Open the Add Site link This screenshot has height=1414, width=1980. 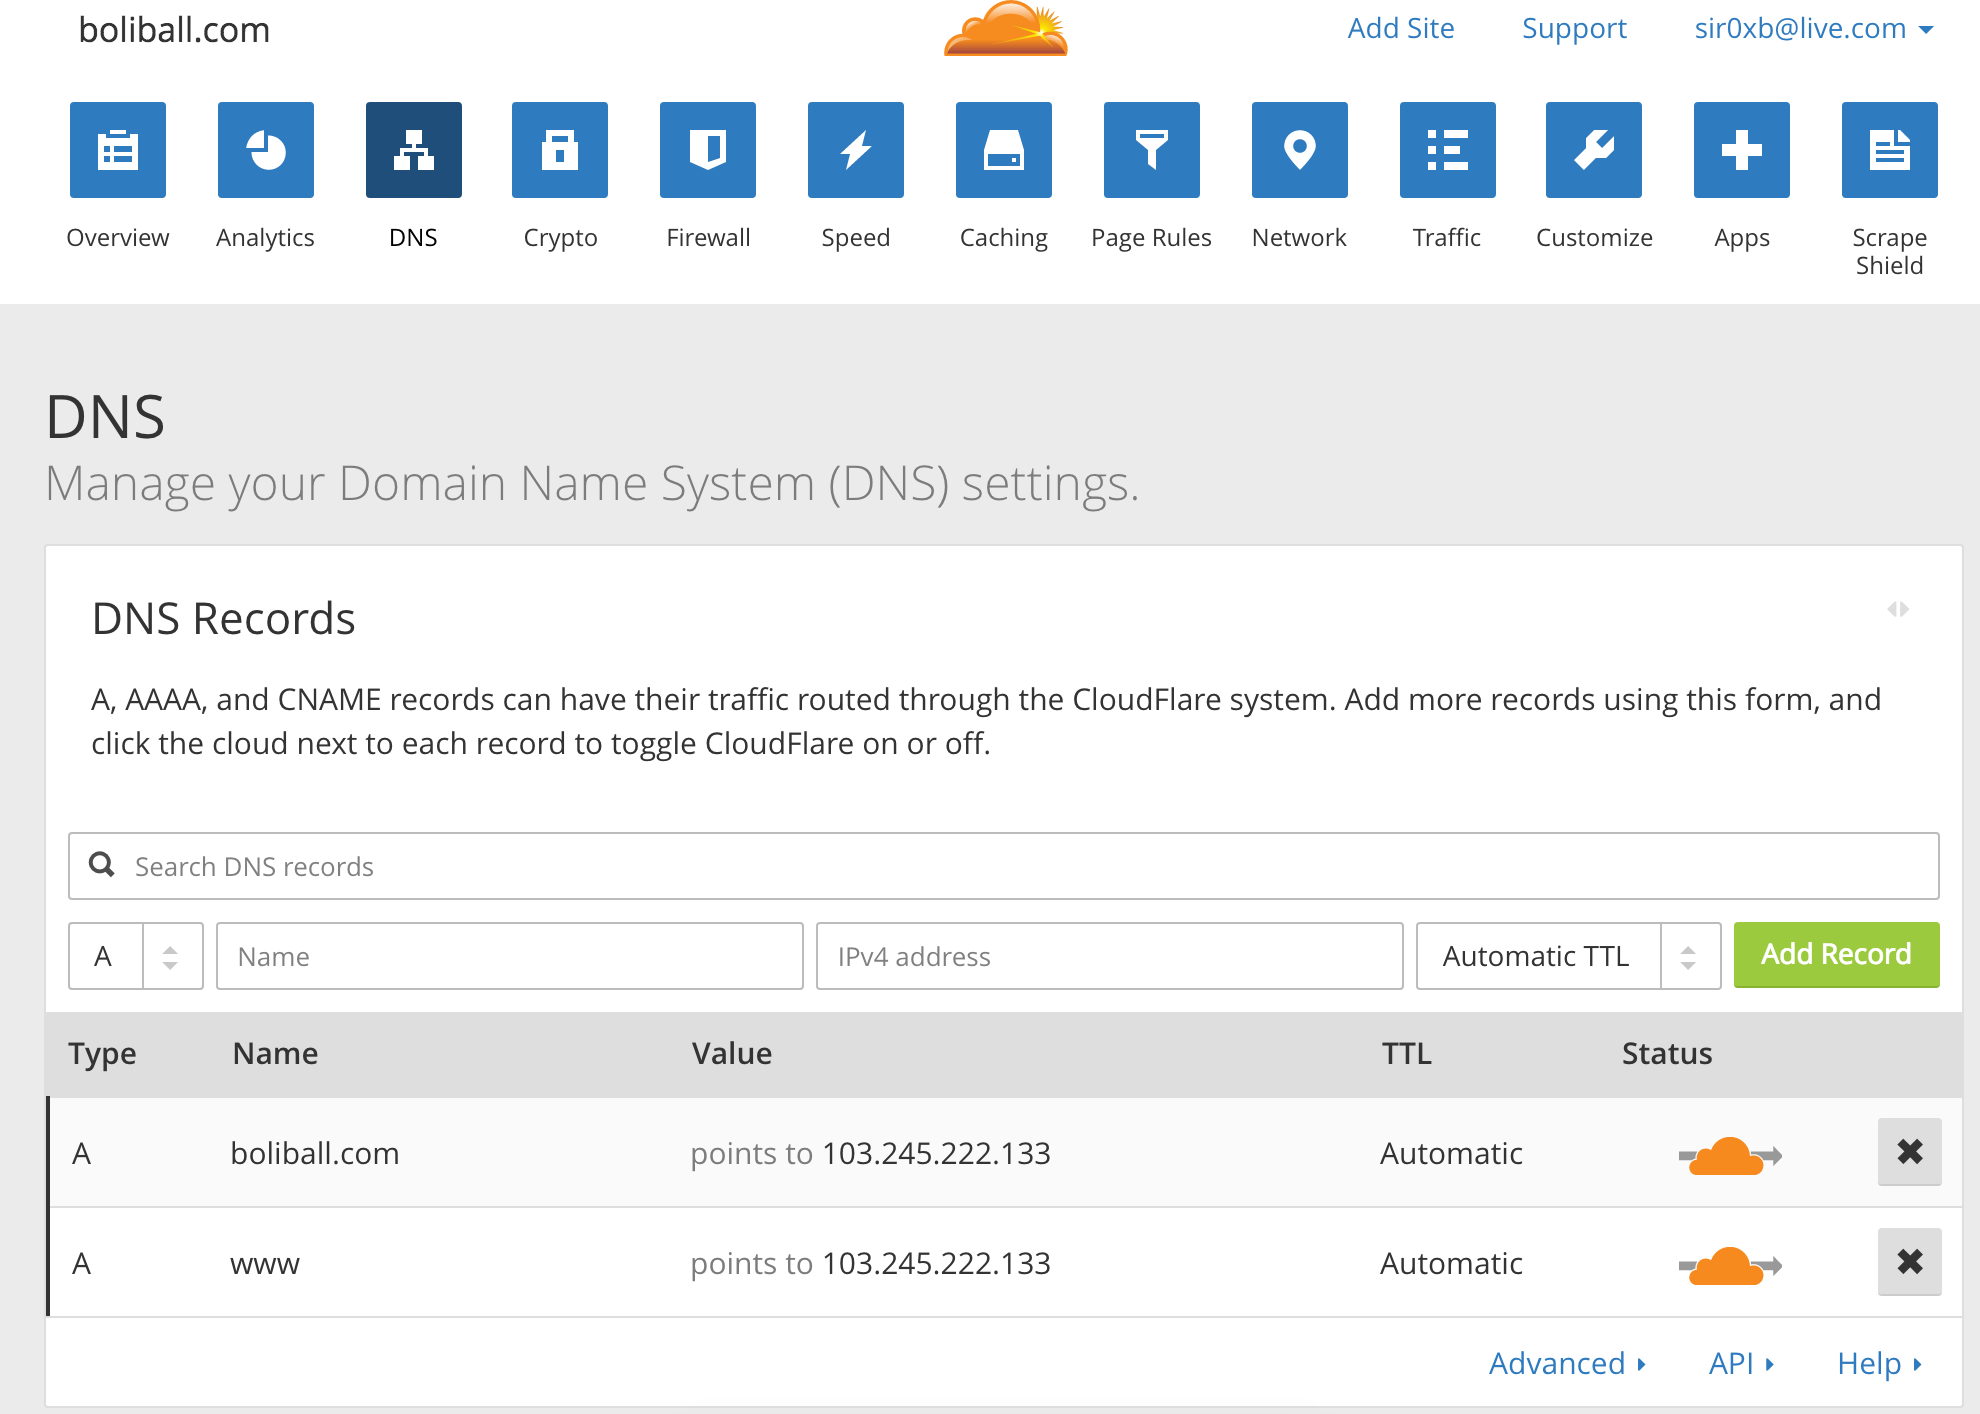[1401, 28]
